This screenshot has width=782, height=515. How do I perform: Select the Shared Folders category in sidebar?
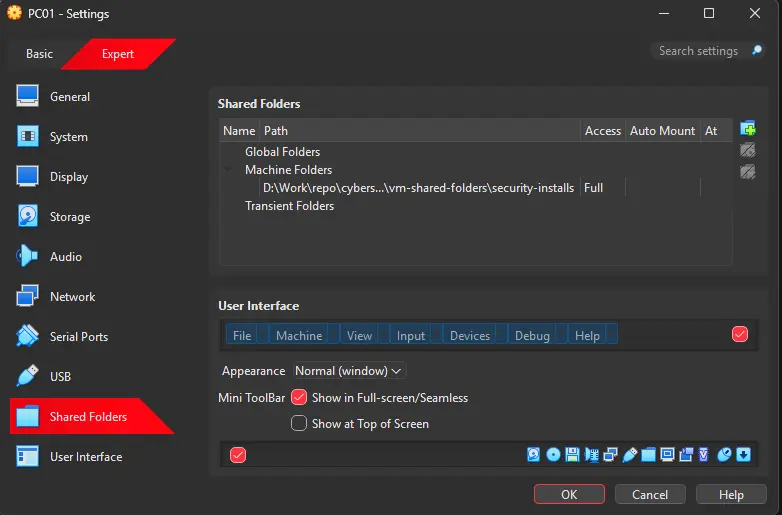click(x=92, y=416)
